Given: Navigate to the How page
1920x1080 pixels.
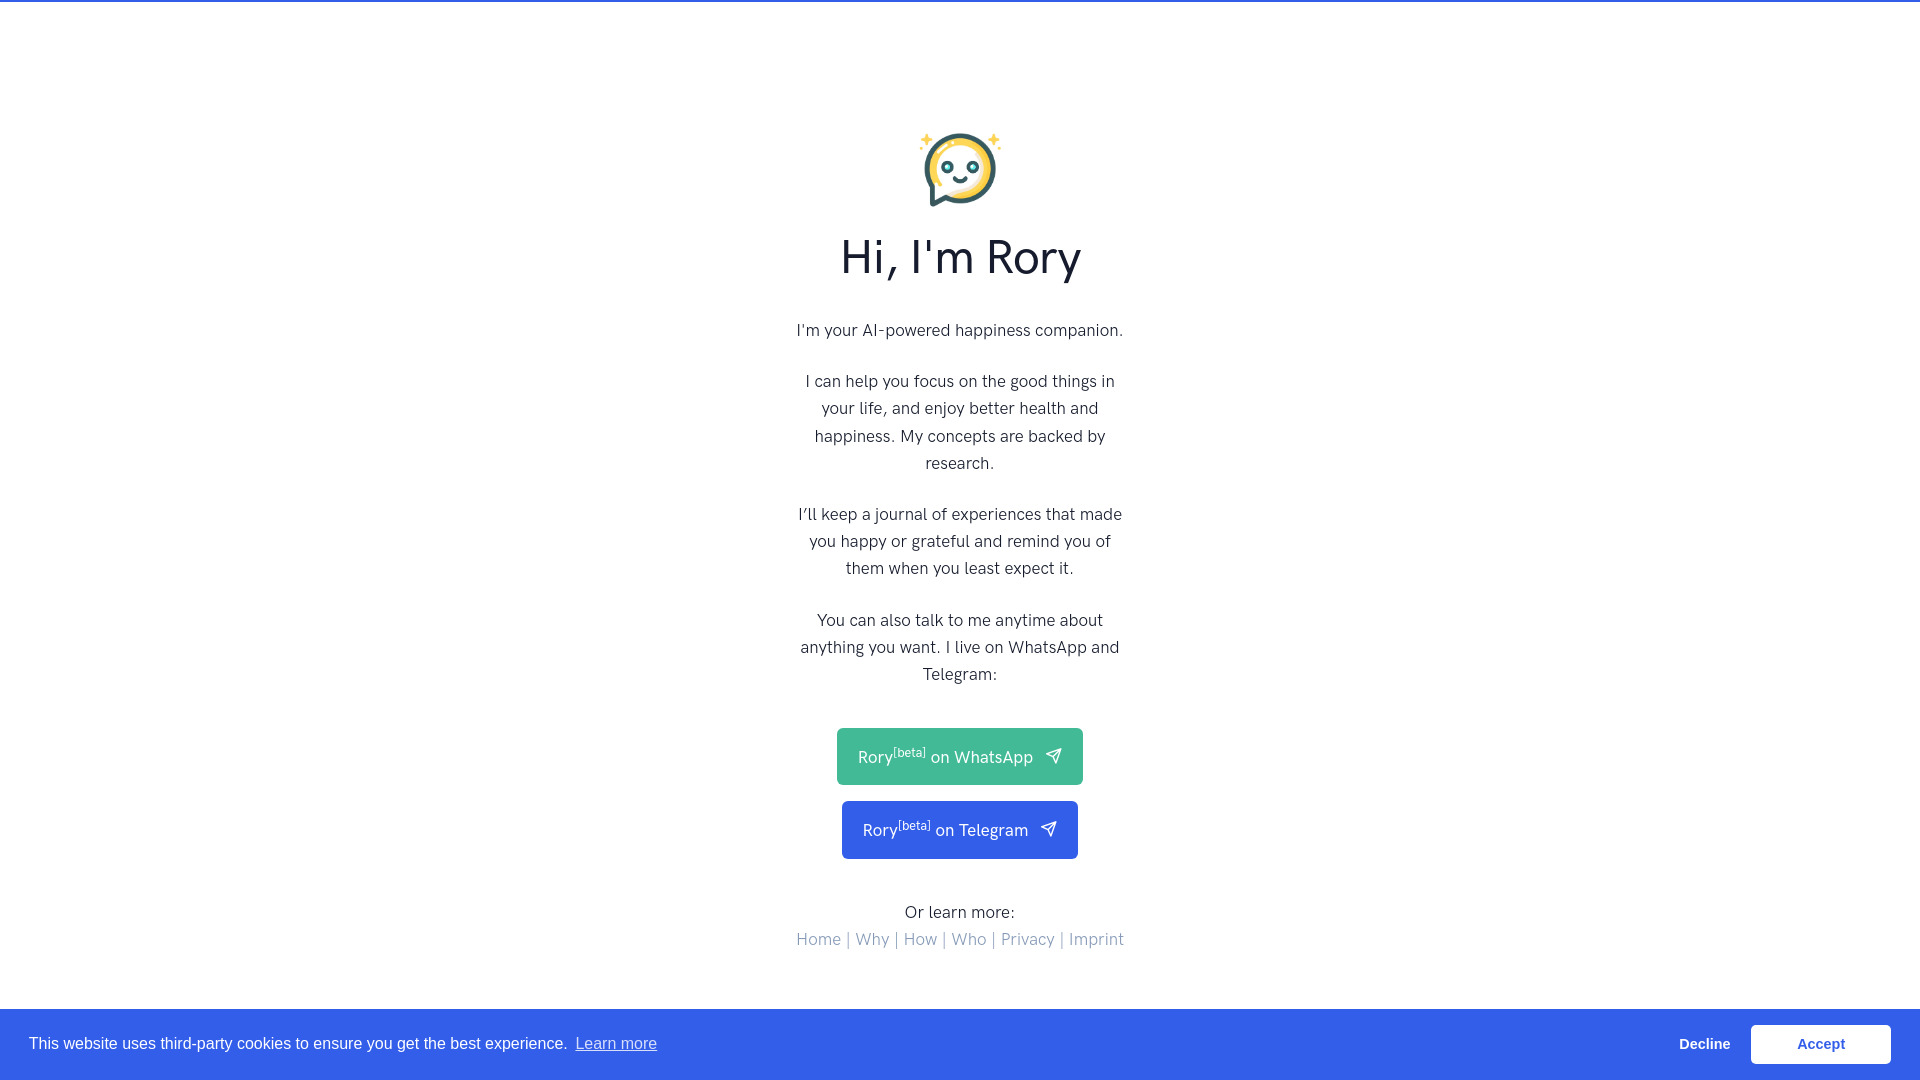Looking at the screenshot, I should coord(919,939).
